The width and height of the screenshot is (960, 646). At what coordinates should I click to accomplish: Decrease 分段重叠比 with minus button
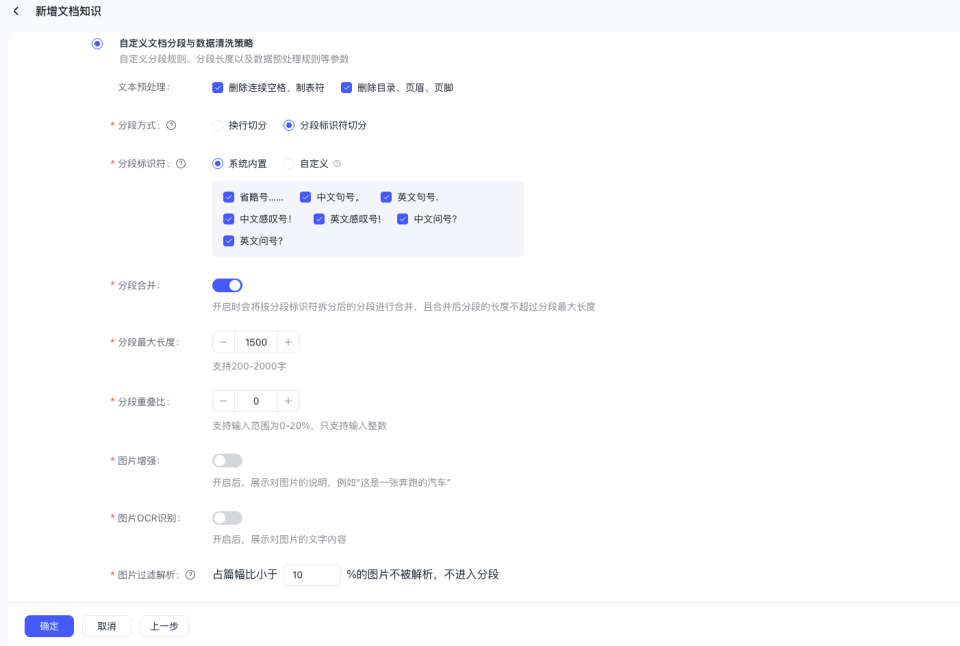coord(223,401)
